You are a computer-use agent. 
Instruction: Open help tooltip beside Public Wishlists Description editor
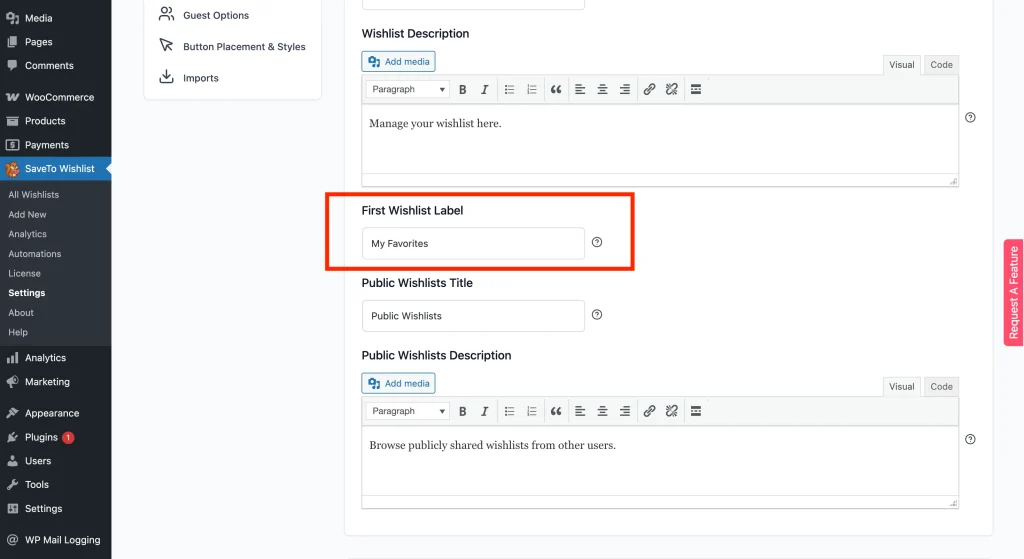click(x=970, y=439)
